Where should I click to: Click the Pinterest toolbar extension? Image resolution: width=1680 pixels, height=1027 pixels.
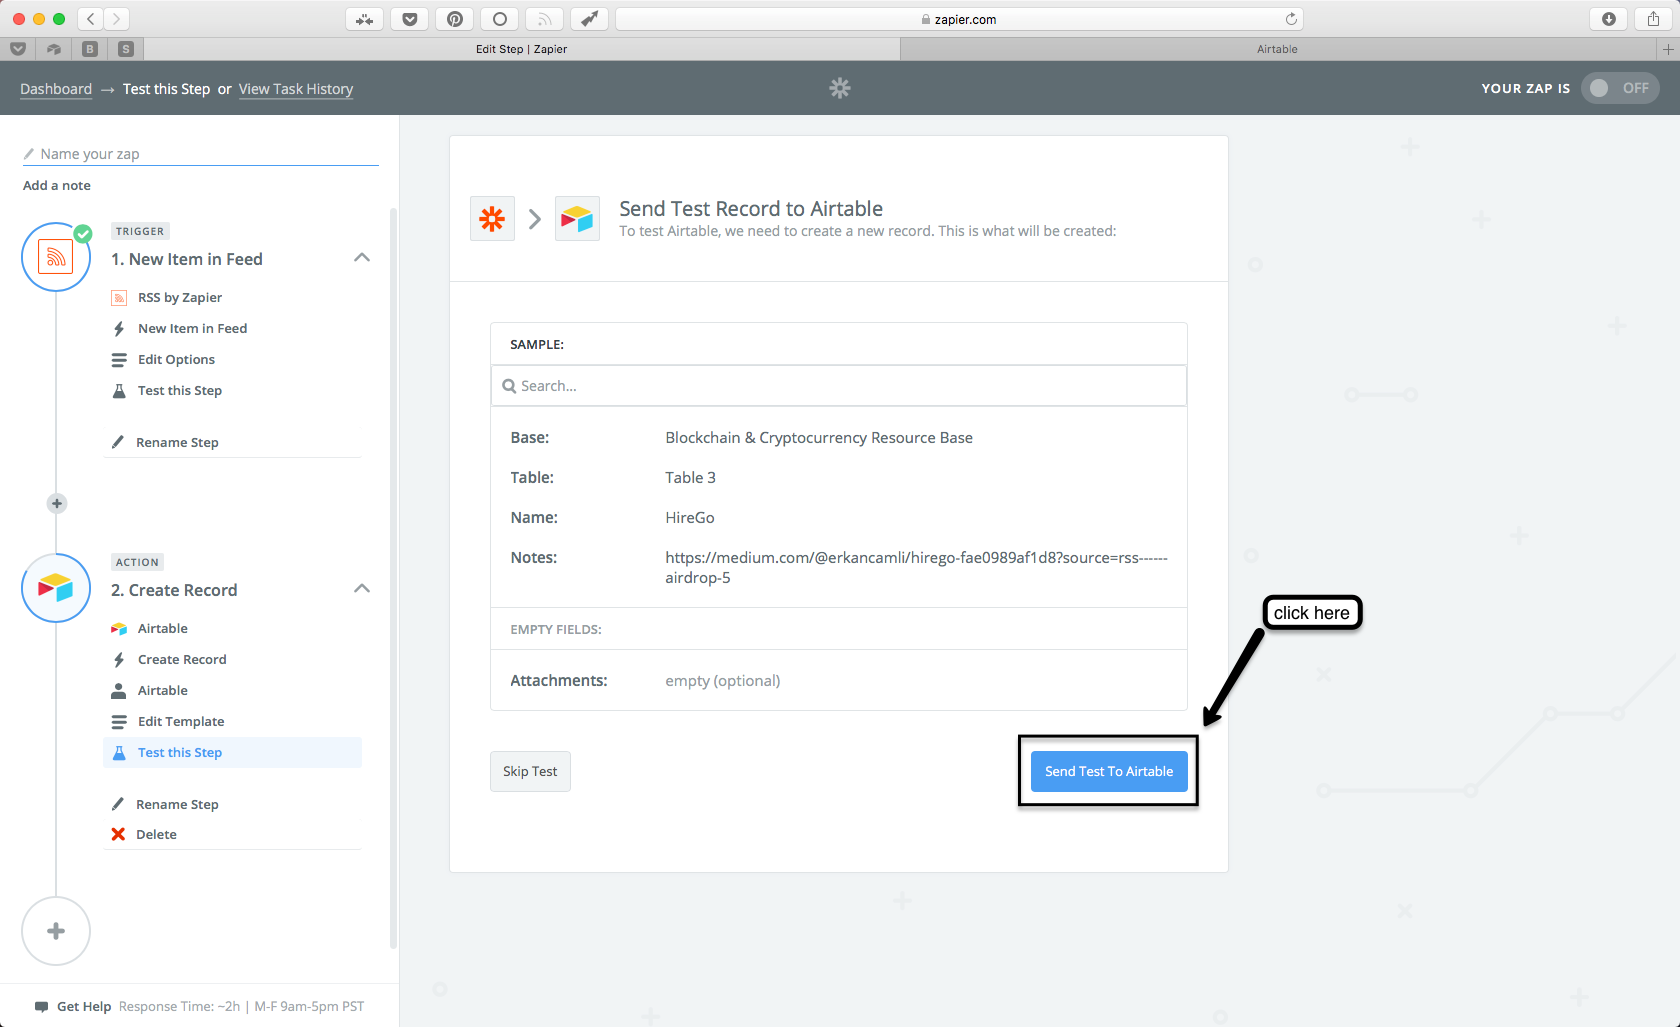(x=455, y=19)
